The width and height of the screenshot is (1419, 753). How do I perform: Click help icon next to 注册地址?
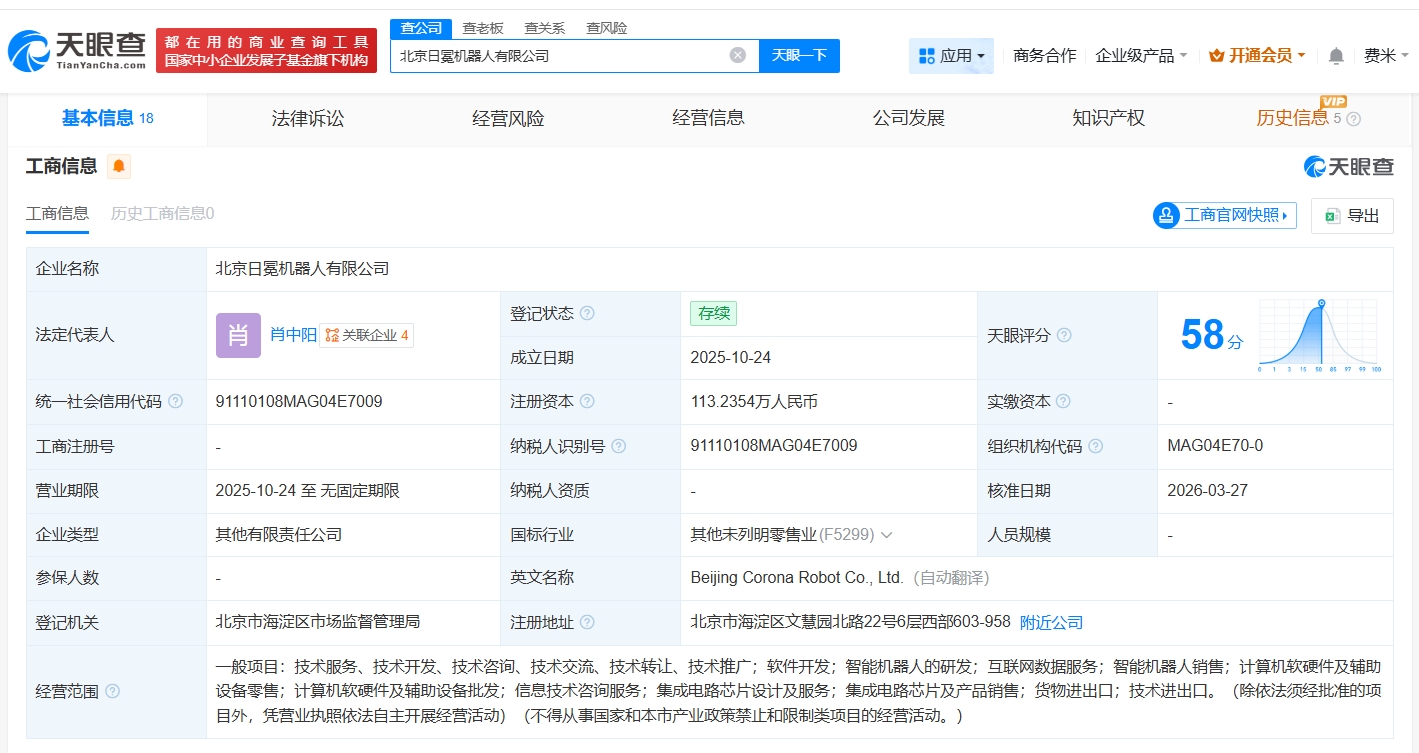[587, 623]
